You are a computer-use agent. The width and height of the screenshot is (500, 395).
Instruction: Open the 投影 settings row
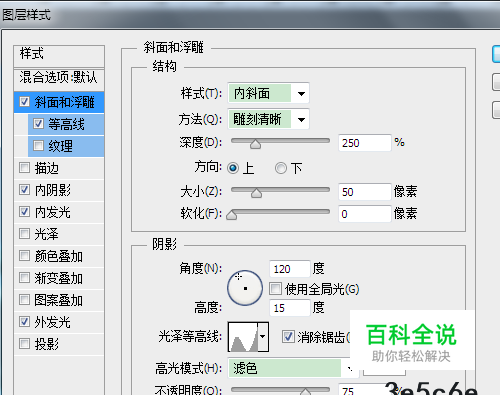[59, 344]
